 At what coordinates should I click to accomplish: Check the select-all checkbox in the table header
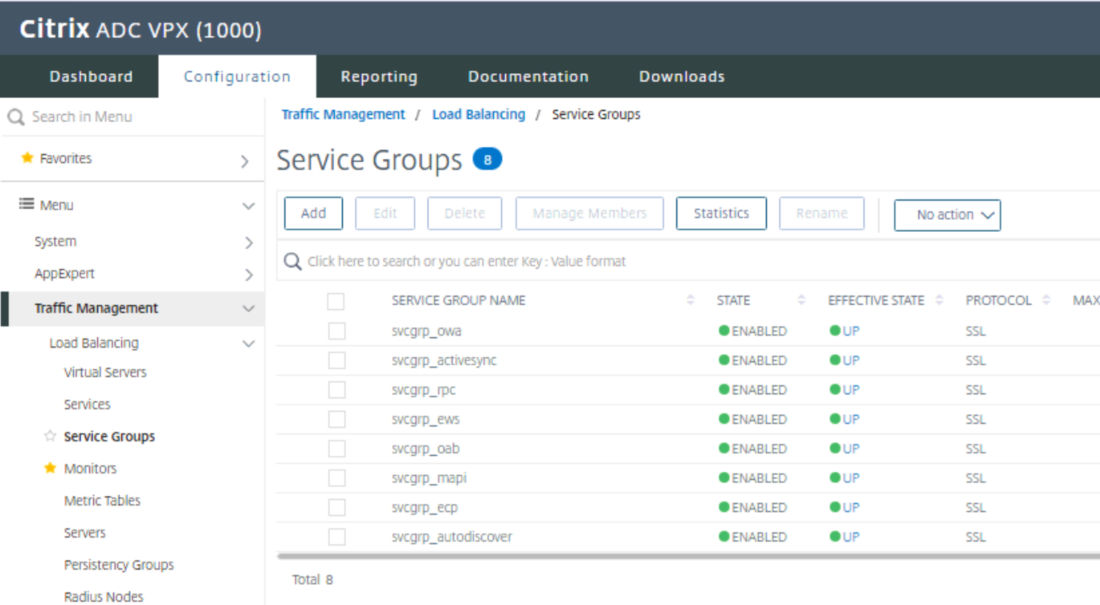coord(337,300)
